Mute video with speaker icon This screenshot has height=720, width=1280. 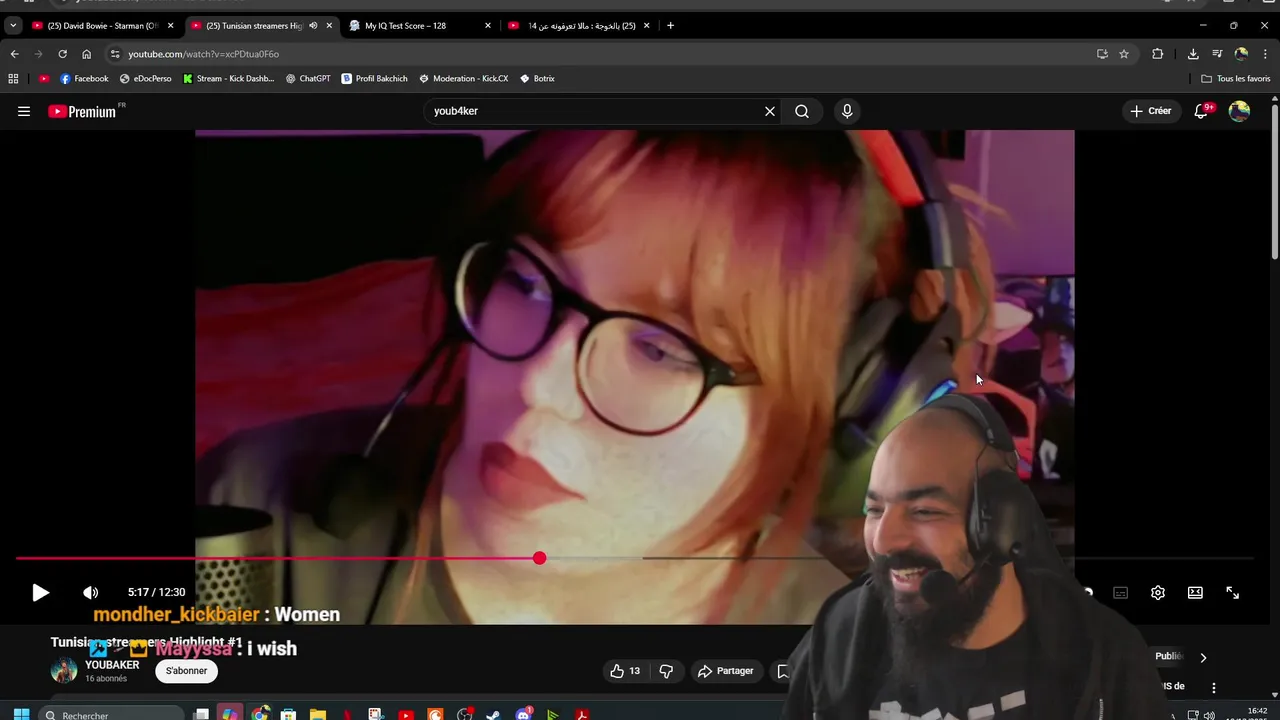coord(90,592)
